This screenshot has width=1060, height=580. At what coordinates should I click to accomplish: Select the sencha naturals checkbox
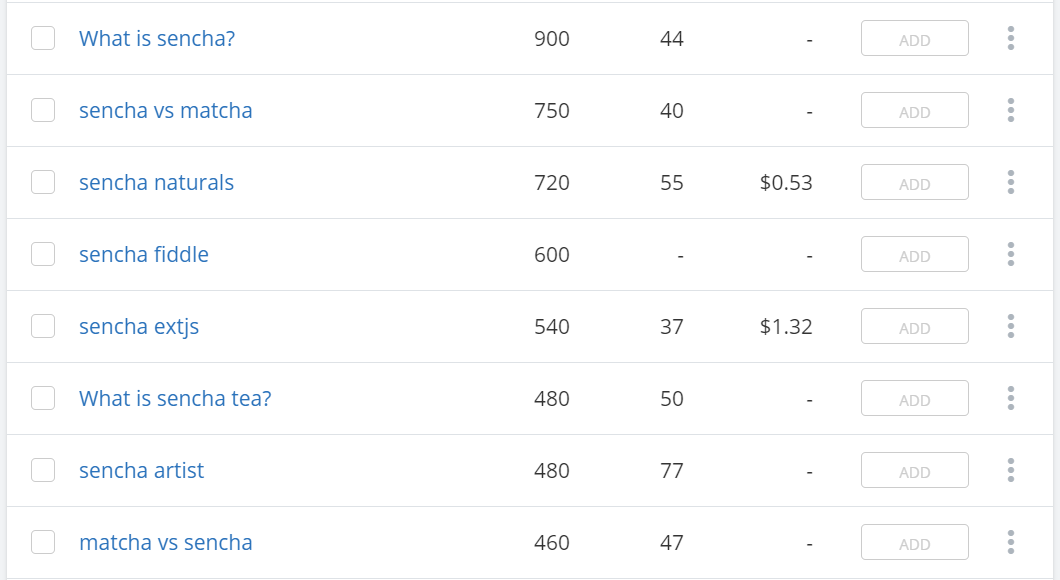[x=43, y=183]
